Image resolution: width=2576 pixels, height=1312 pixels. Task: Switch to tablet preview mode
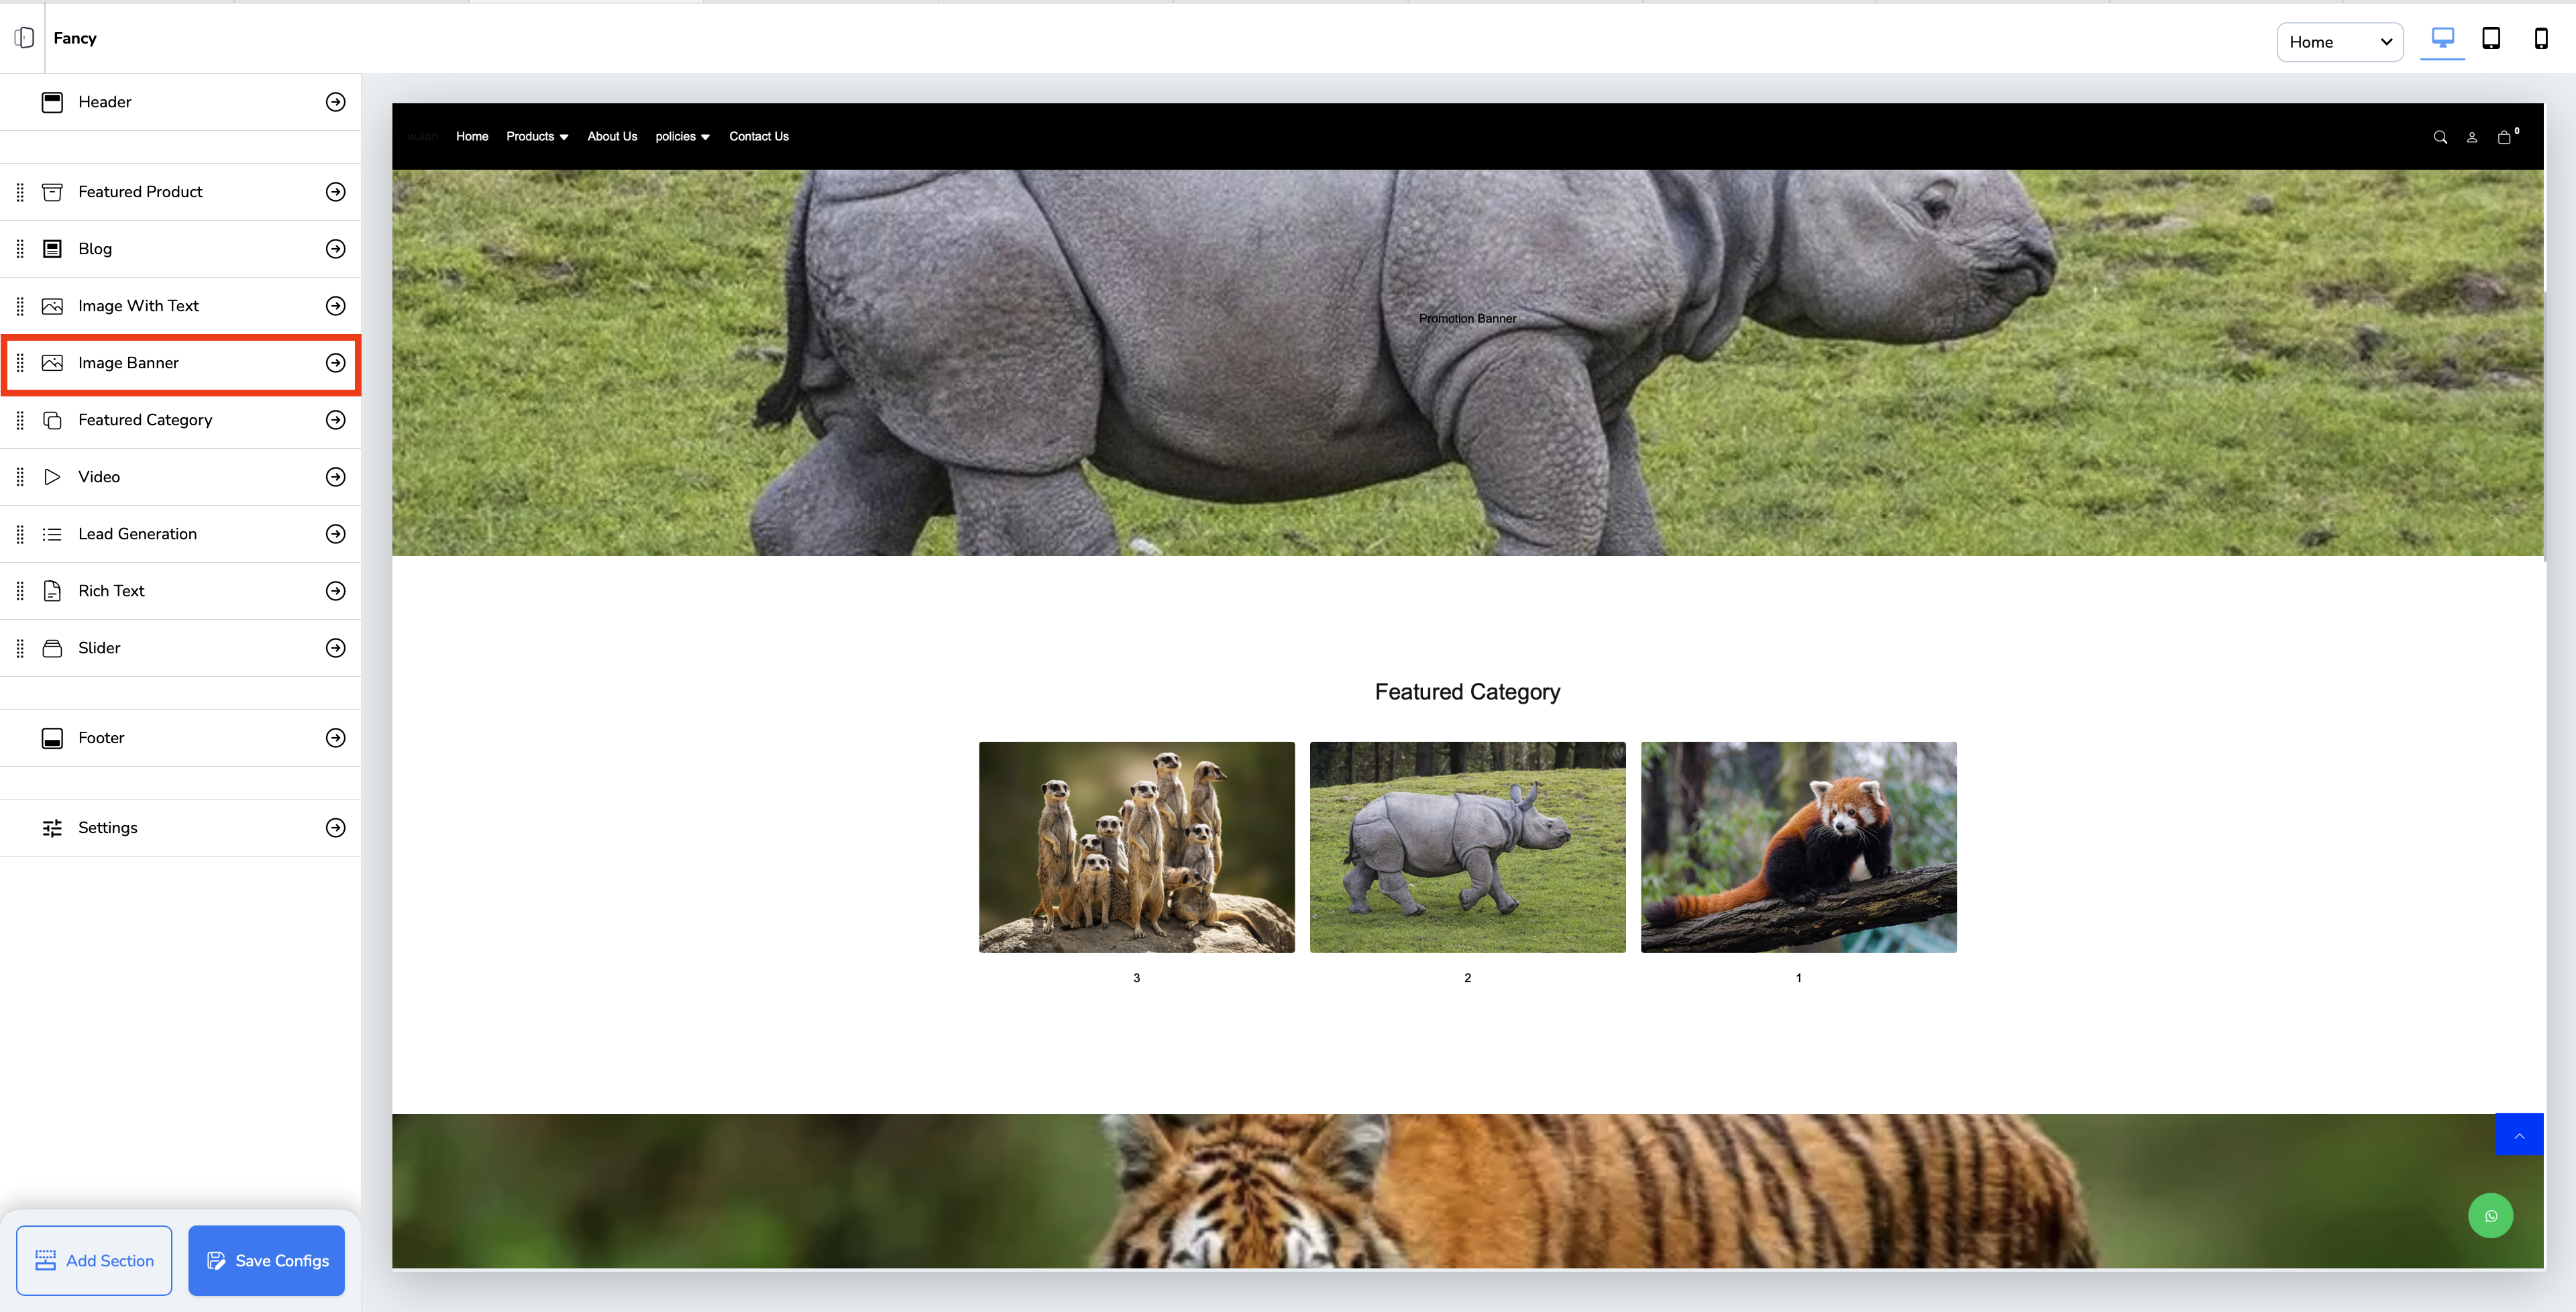pos(2491,38)
